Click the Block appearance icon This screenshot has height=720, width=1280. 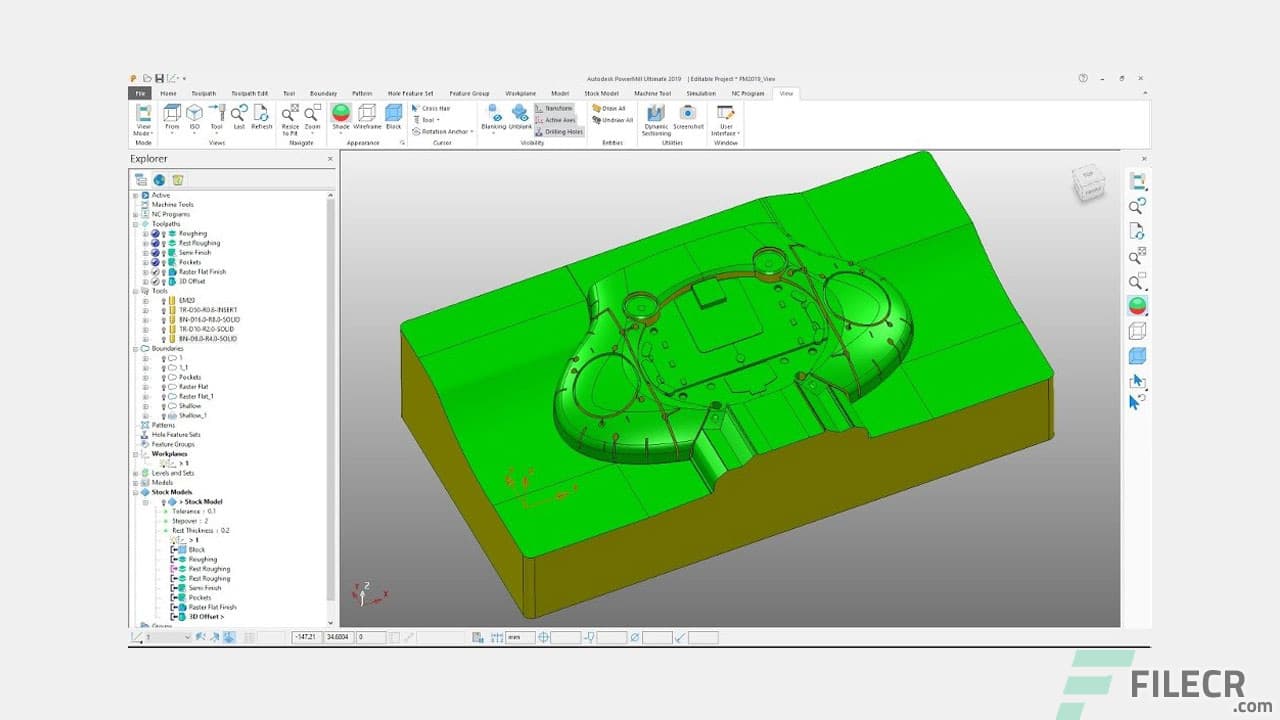point(392,114)
